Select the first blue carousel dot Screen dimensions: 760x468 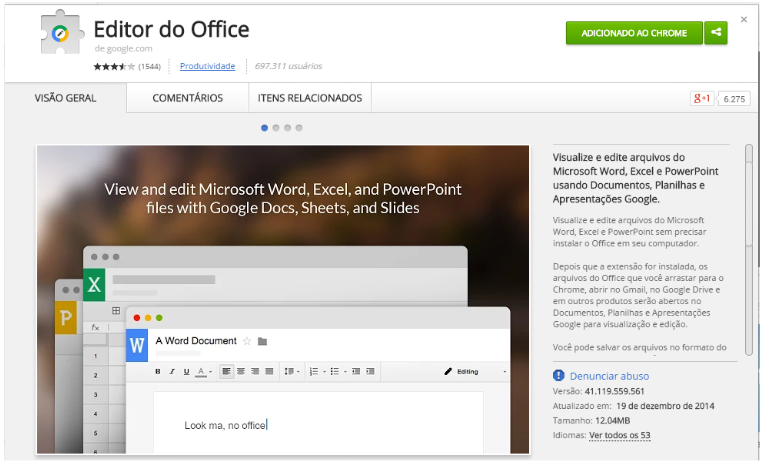click(264, 128)
